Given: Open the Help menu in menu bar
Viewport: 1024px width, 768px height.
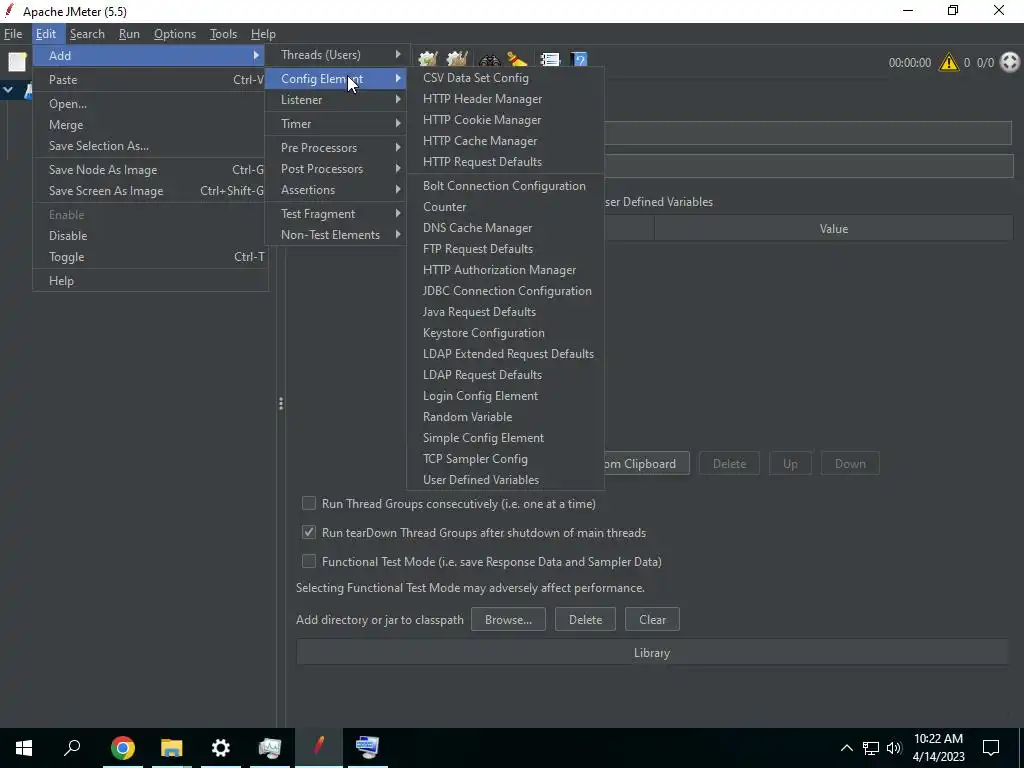Looking at the screenshot, I should click(x=263, y=34).
